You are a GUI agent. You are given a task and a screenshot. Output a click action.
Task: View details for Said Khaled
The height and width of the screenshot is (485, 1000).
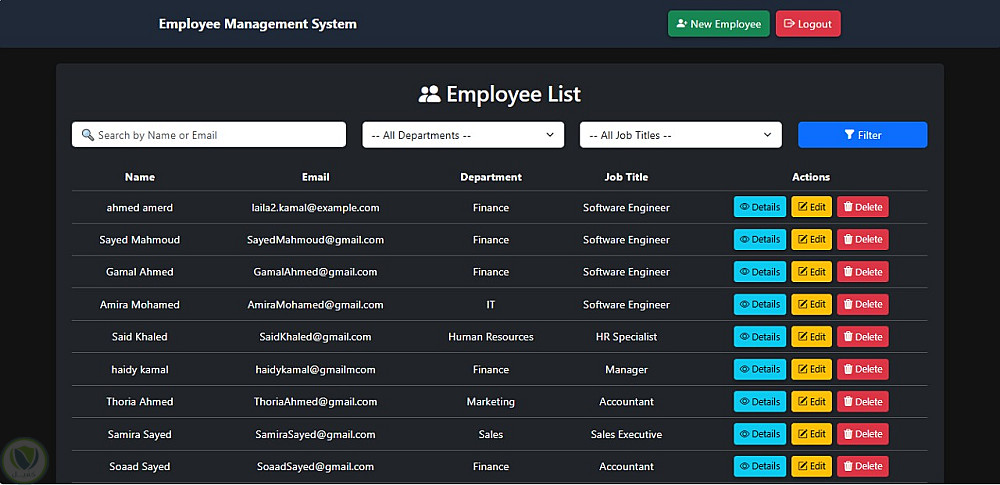[x=760, y=337]
